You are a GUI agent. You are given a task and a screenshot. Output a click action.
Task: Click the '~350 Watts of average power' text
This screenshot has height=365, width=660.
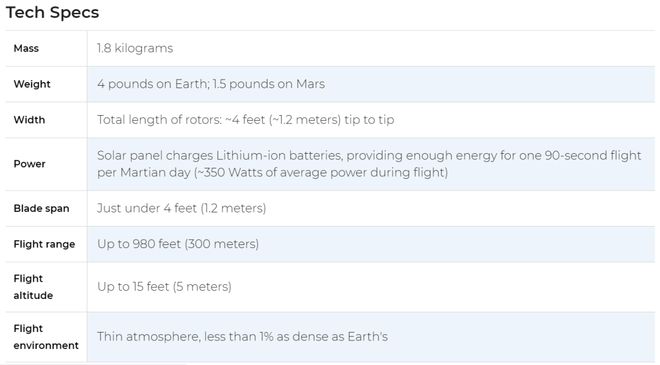pos(277,173)
